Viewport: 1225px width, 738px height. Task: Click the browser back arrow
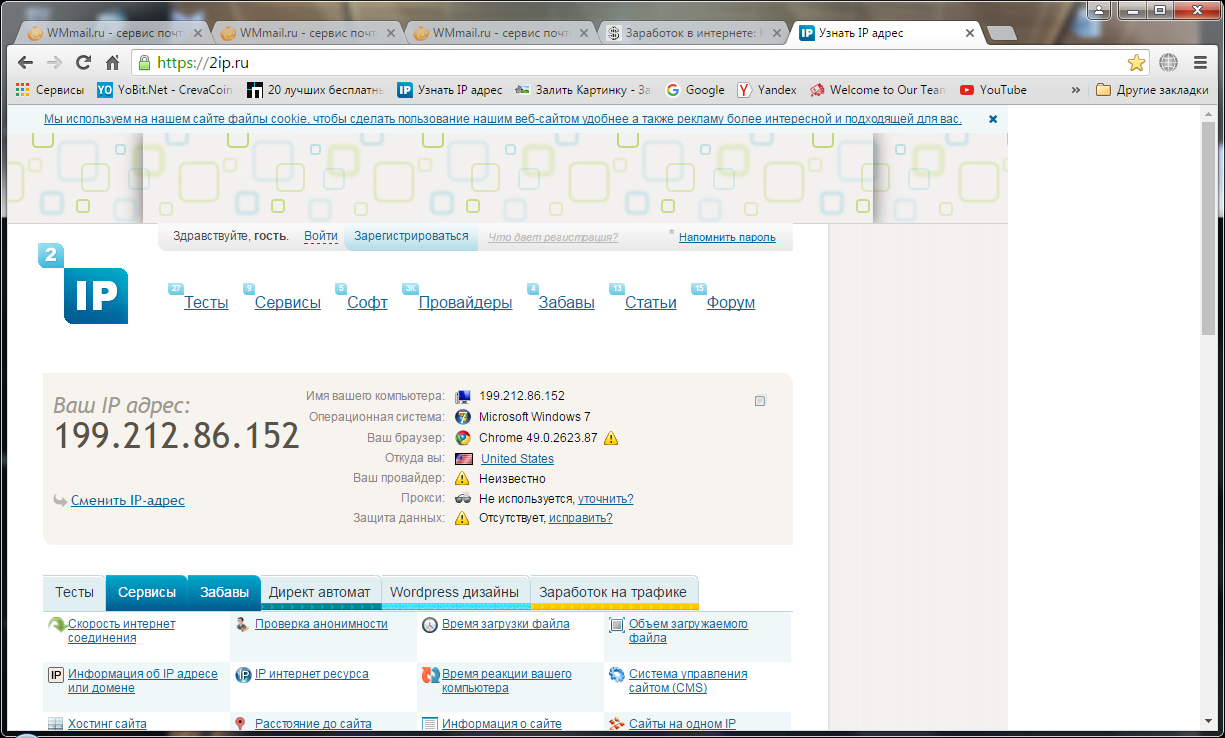point(26,62)
